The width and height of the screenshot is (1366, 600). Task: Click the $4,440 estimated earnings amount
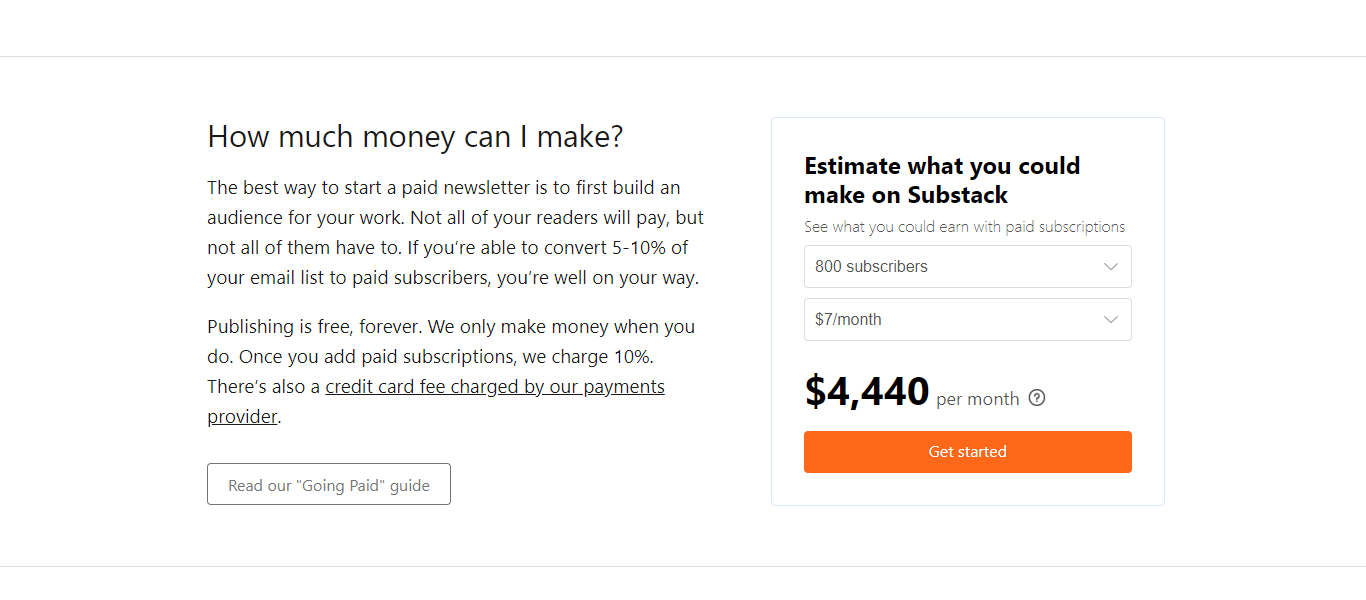tap(867, 391)
